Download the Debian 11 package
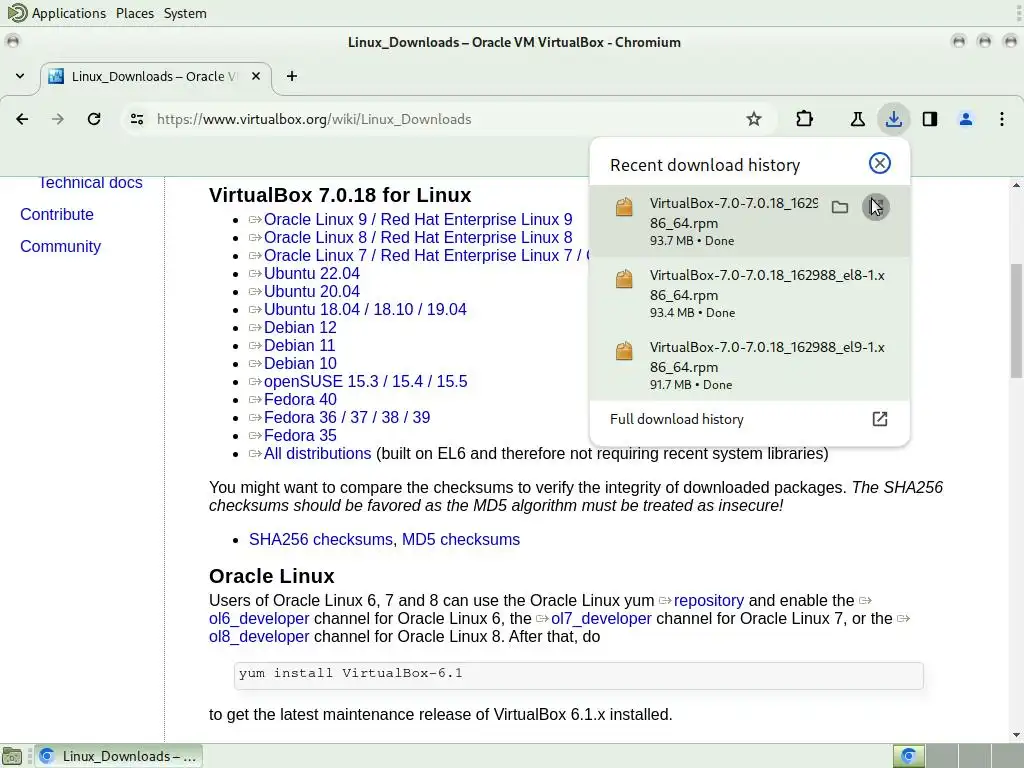The width and height of the screenshot is (1024, 768). (x=299, y=345)
